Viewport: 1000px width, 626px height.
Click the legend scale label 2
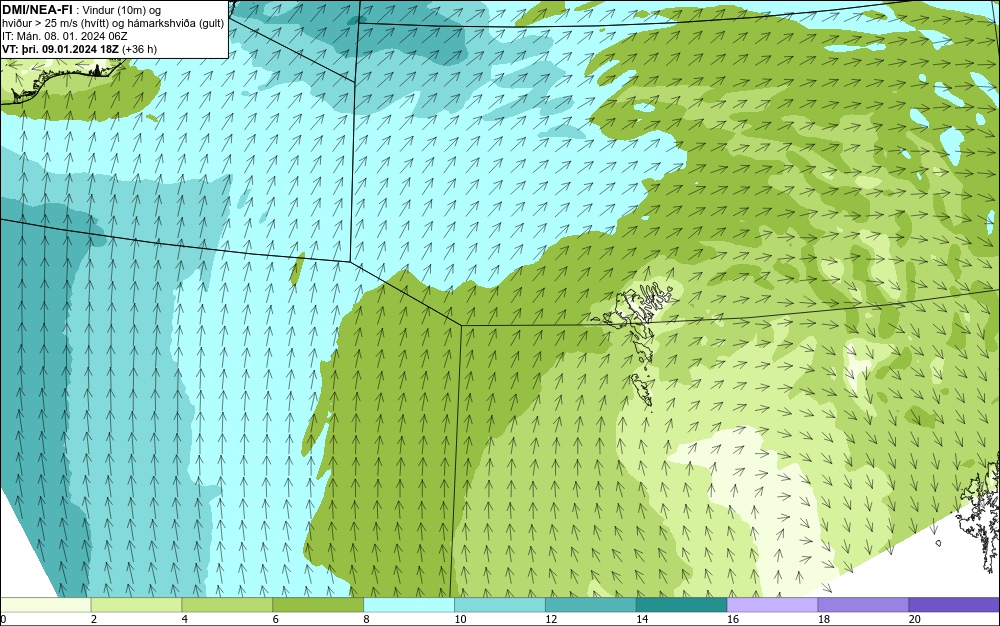tap(94, 619)
